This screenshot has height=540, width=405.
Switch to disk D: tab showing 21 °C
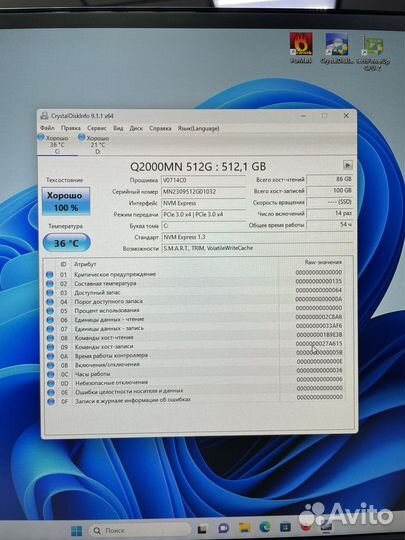[x=98, y=144]
